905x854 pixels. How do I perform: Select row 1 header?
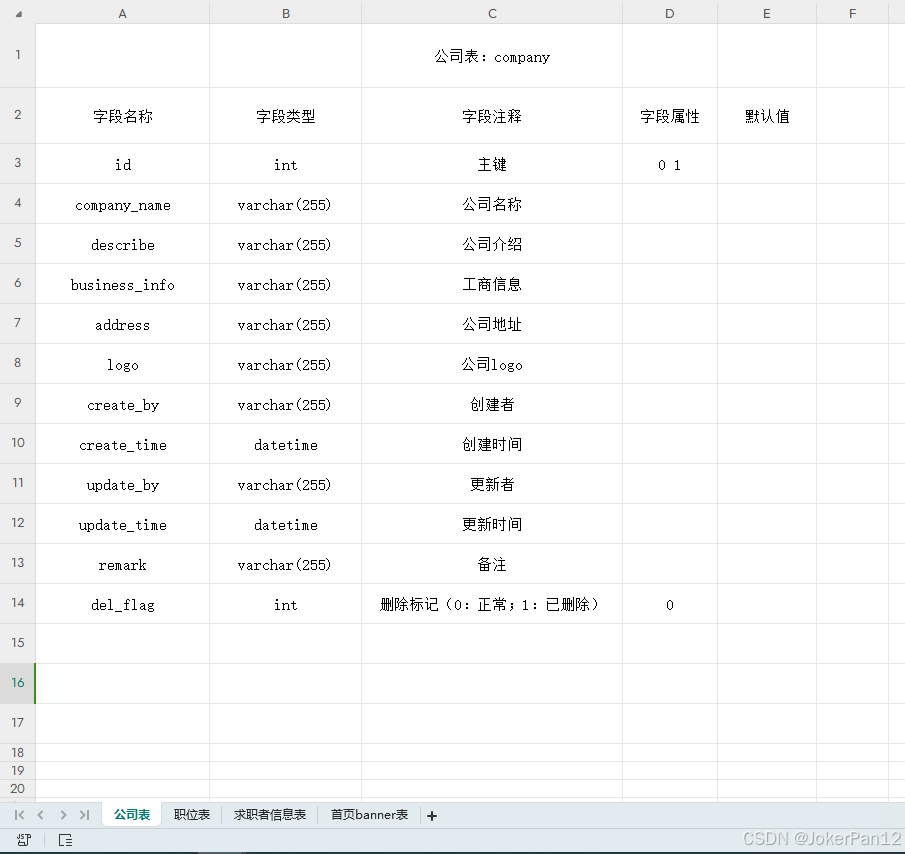click(x=18, y=55)
